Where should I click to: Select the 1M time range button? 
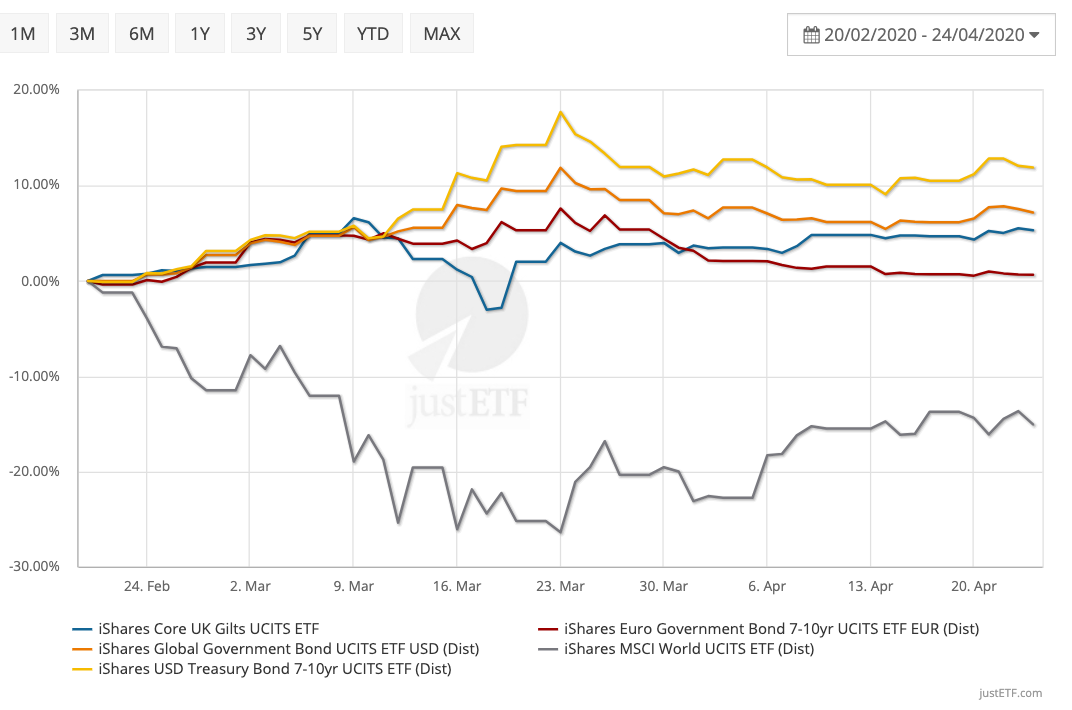[x=23, y=34]
